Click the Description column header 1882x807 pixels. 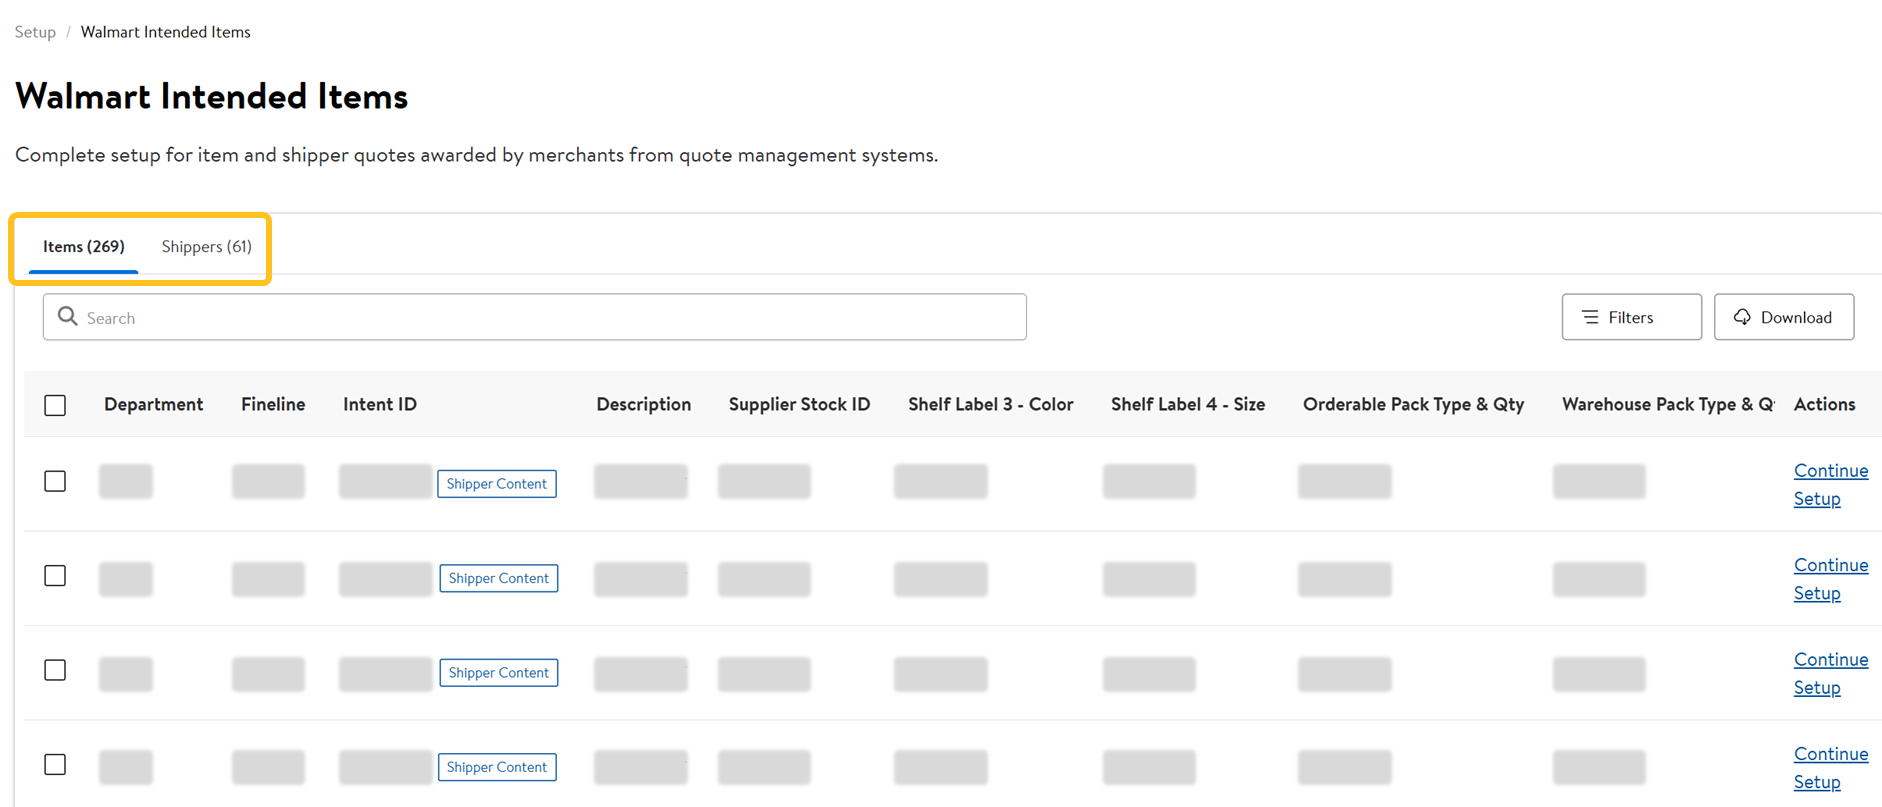pyautogui.click(x=643, y=404)
